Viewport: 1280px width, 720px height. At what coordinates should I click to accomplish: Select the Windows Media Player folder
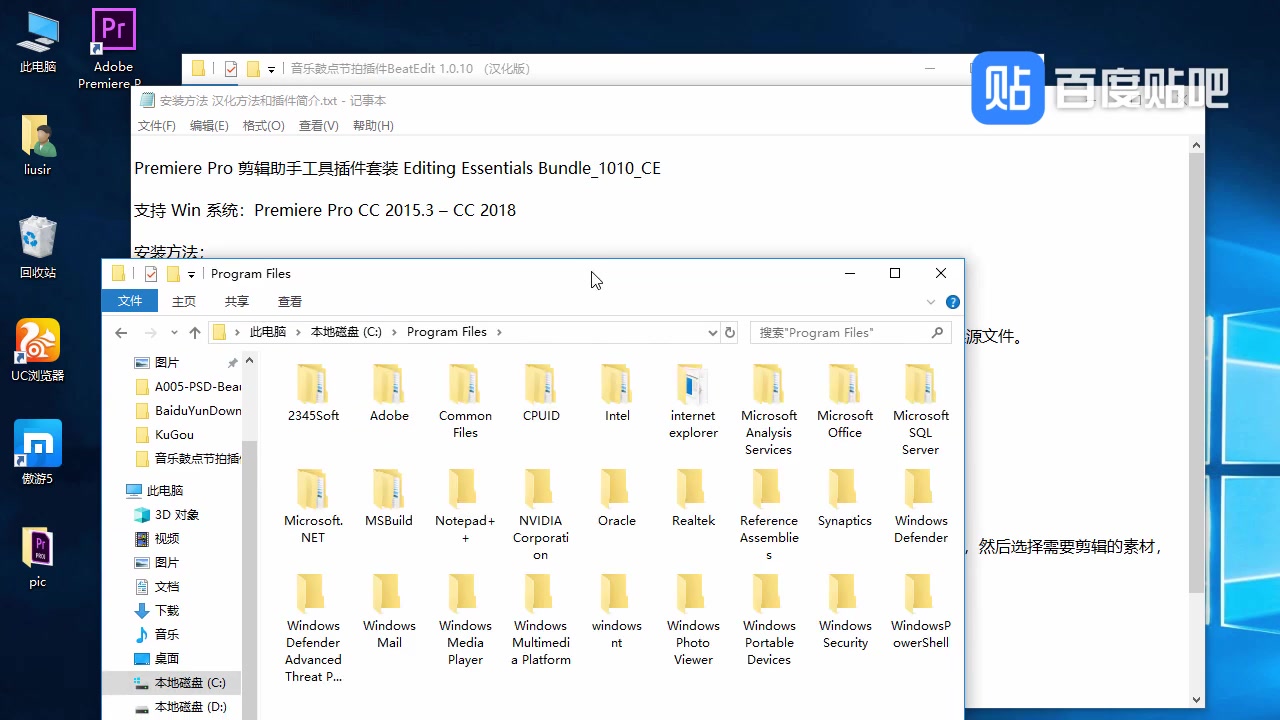coord(465,620)
